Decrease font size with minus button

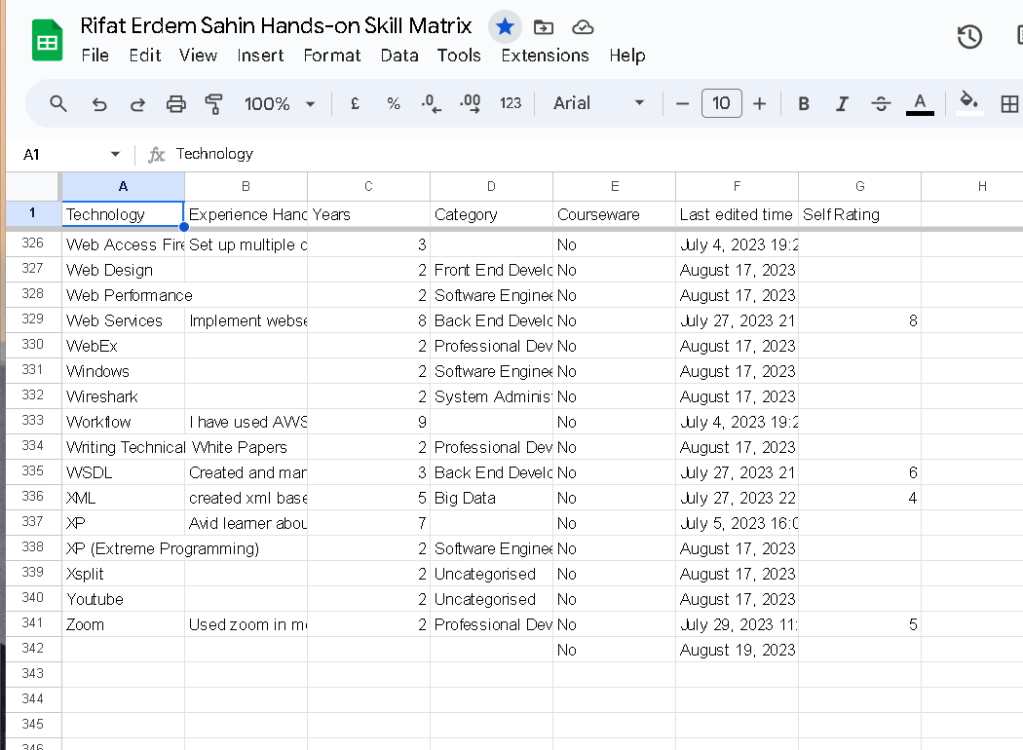coord(682,104)
